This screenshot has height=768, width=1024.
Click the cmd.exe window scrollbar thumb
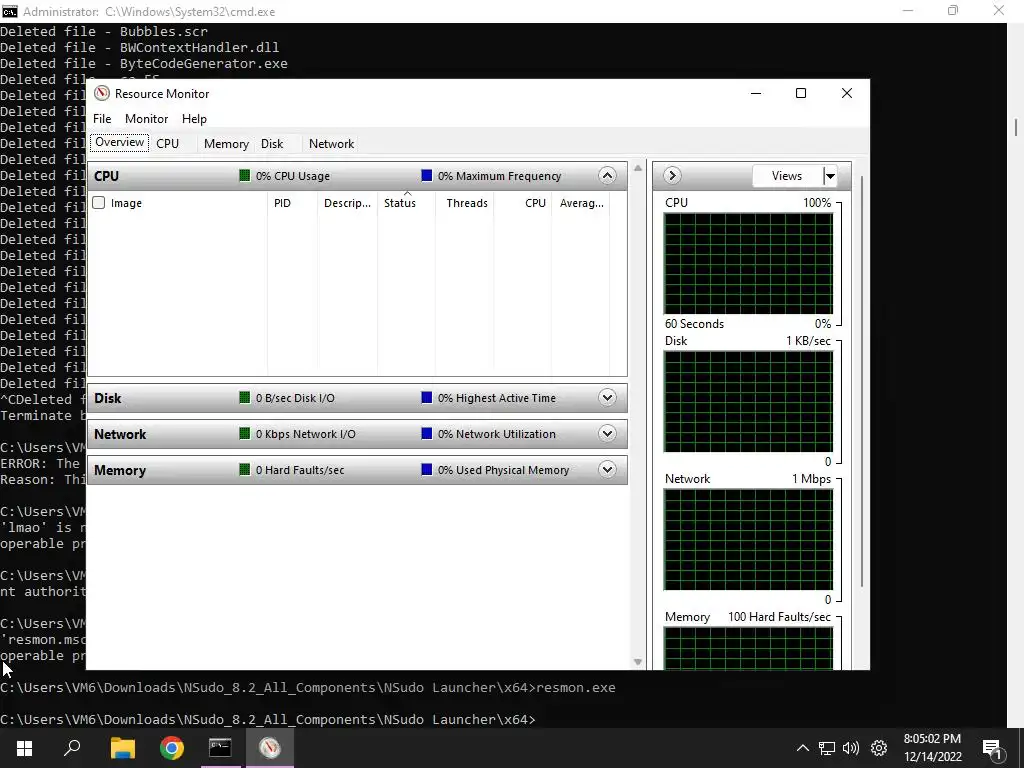point(1016,127)
